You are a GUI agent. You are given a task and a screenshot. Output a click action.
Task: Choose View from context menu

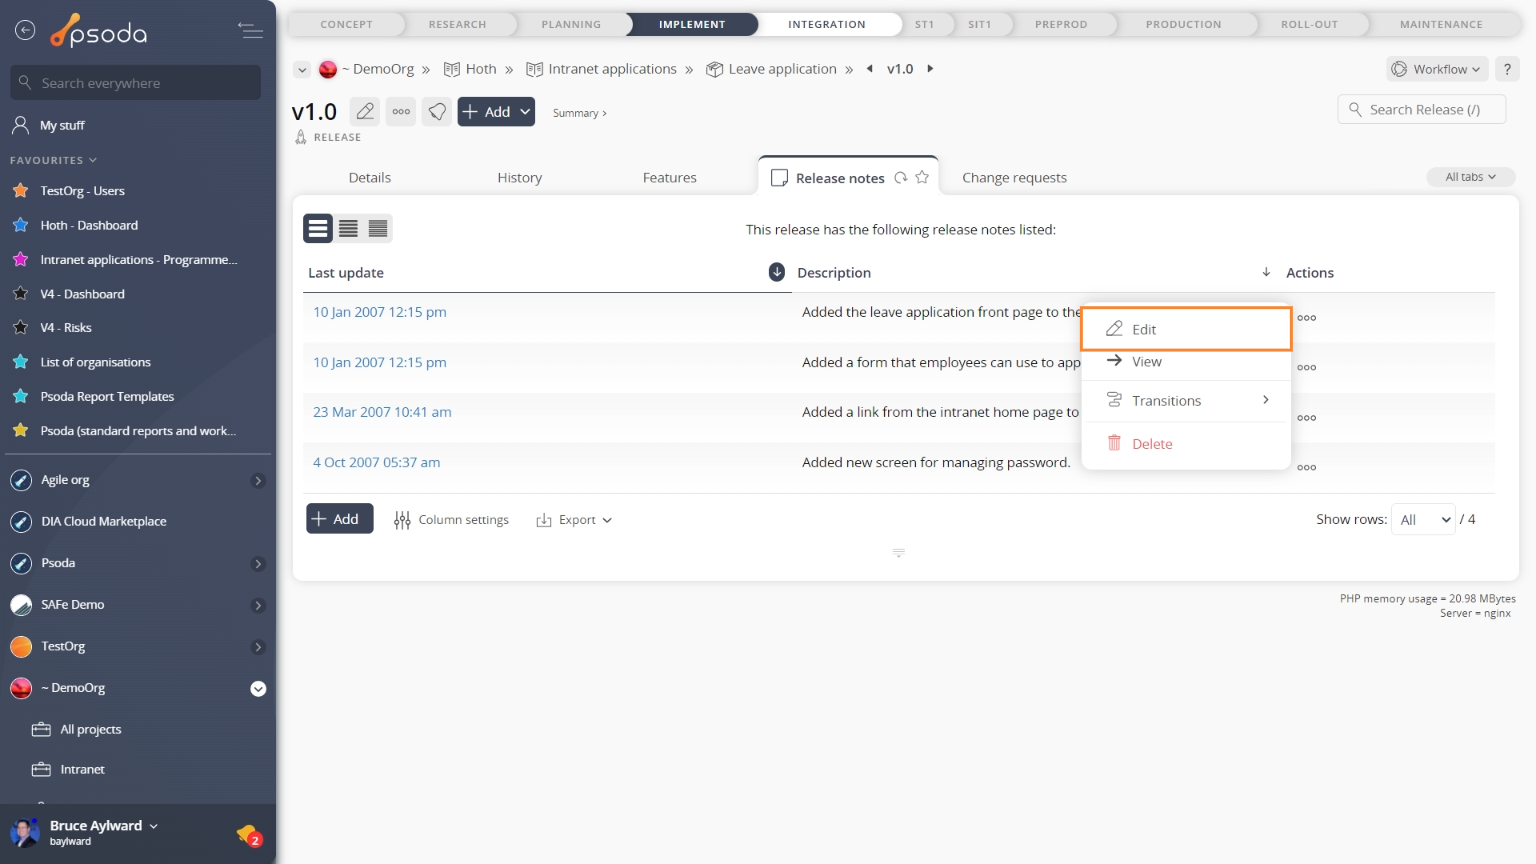click(1186, 362)
